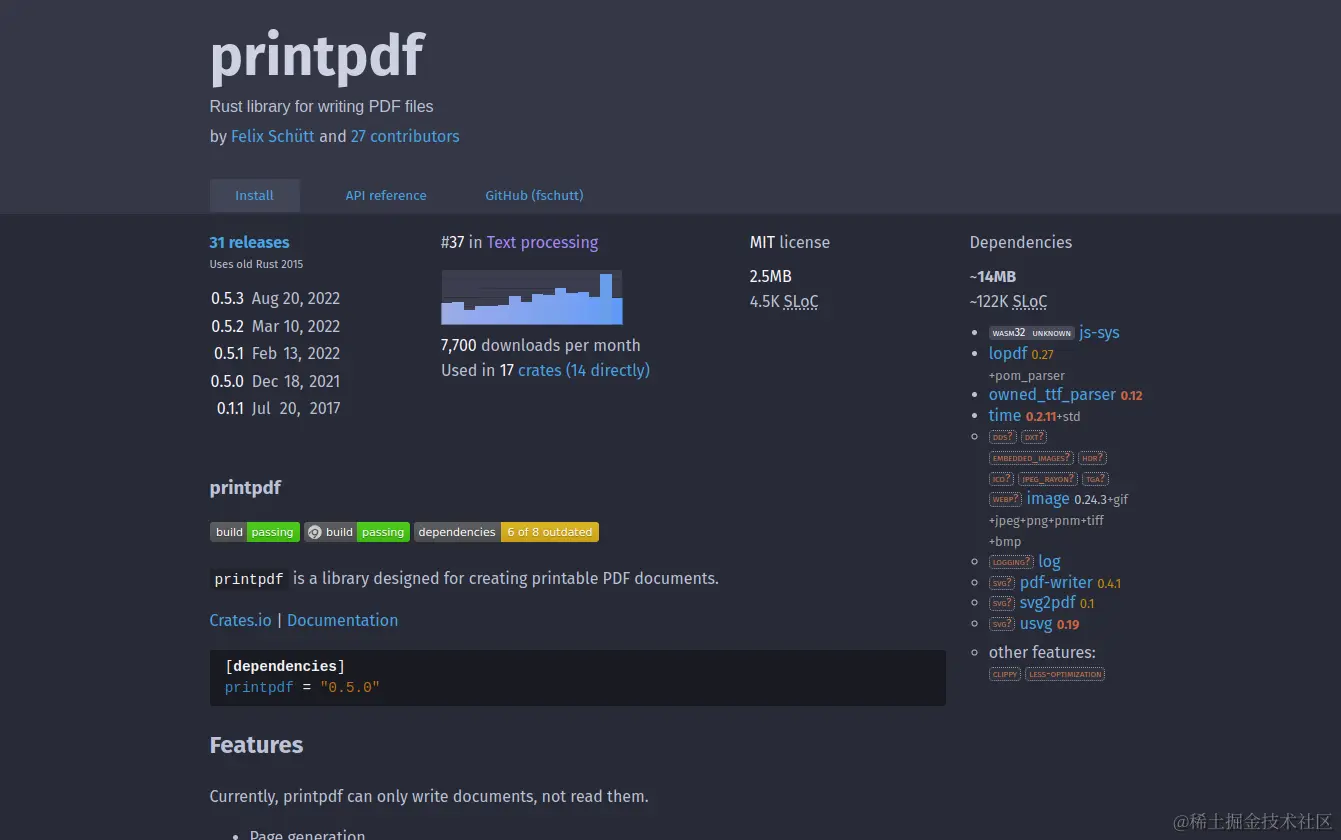Click the EMBEDDED_IMAGES? feature tag
The width and height of the screenshot is (1341, 840).
(1031, 458)
